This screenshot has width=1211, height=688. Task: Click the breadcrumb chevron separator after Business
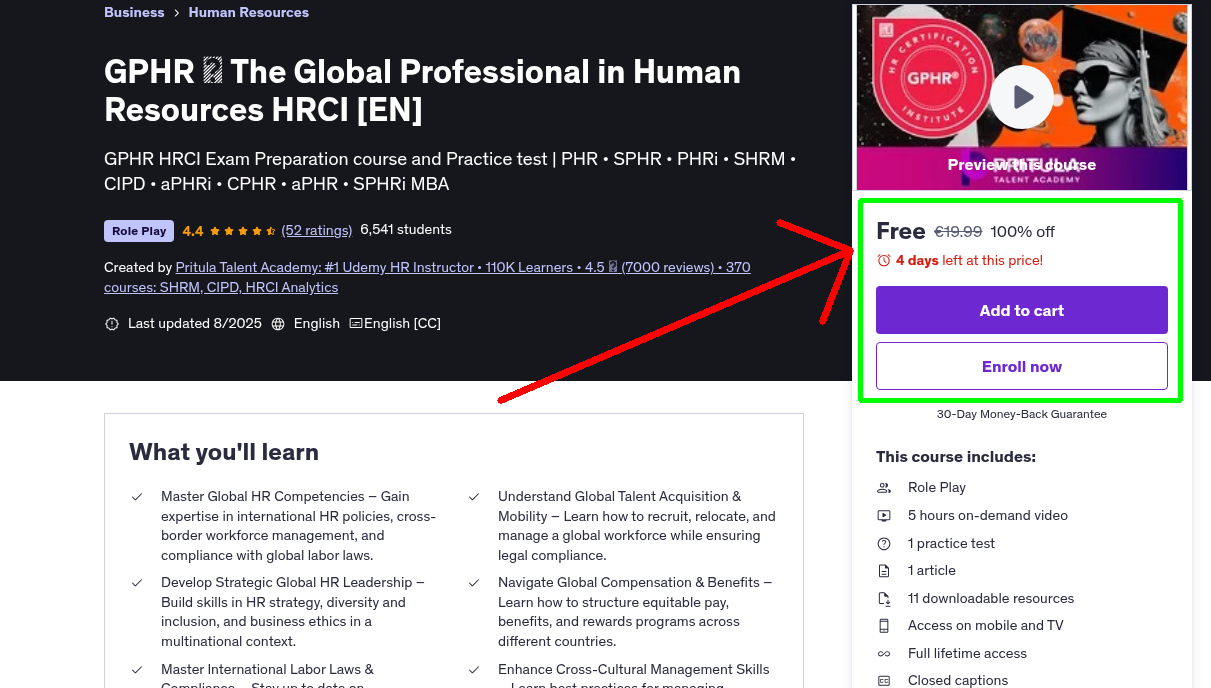176,13
